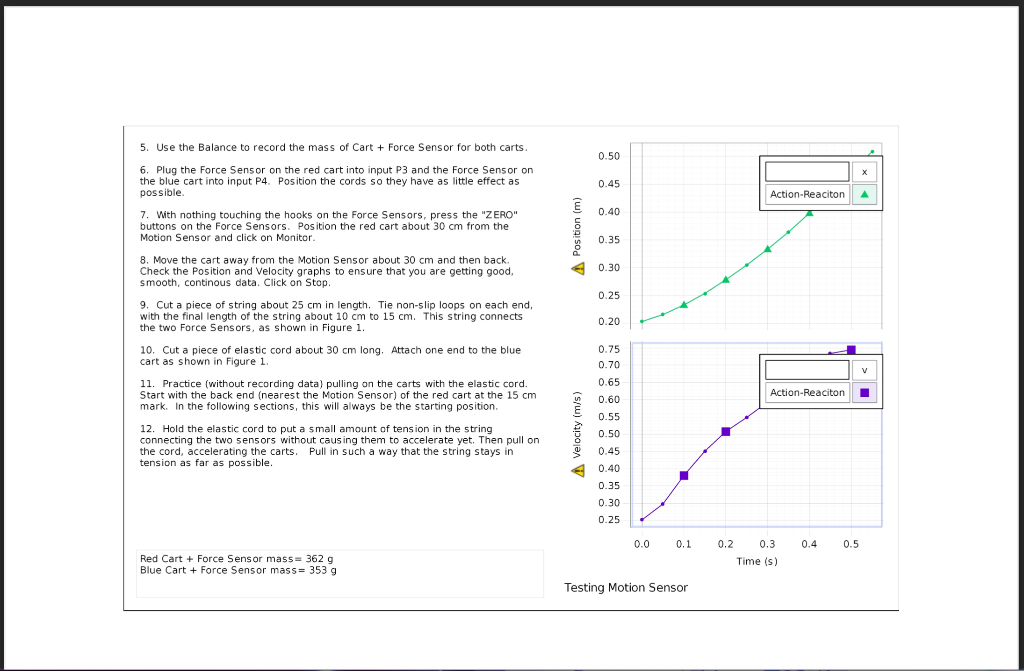Click the warning icon beside Position axis
Screen dimensions: 1024x671
click(x=578, y=269)
